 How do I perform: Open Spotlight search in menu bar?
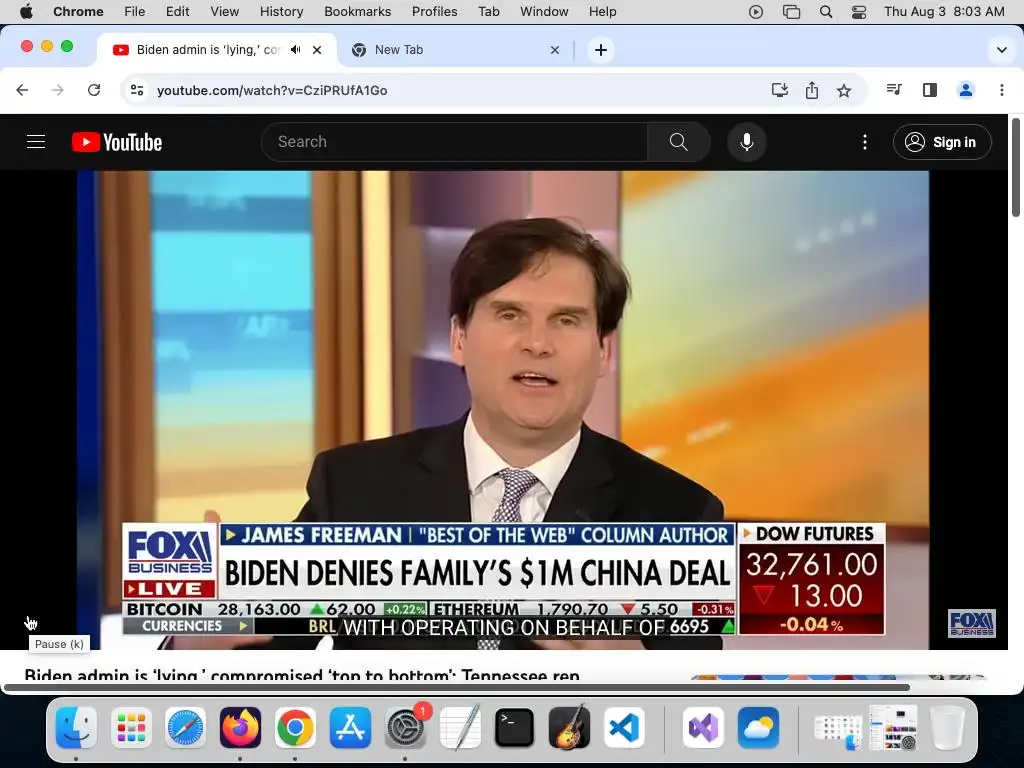click(x=825, y=11)
